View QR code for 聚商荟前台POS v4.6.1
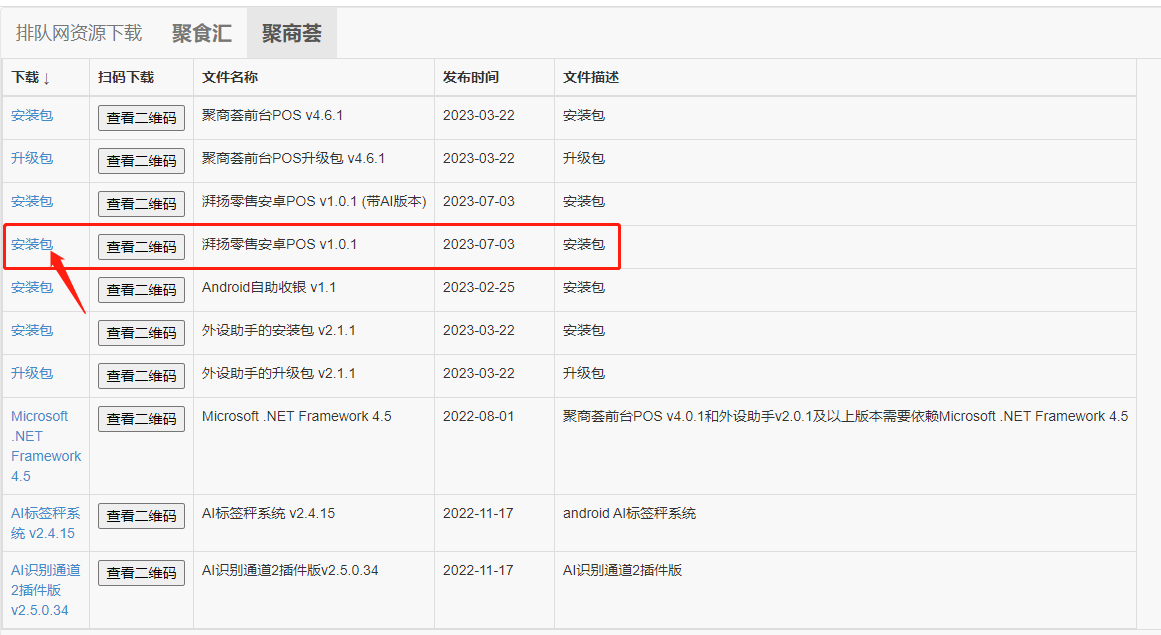The image size is (1161, 635). pos(141,118)
